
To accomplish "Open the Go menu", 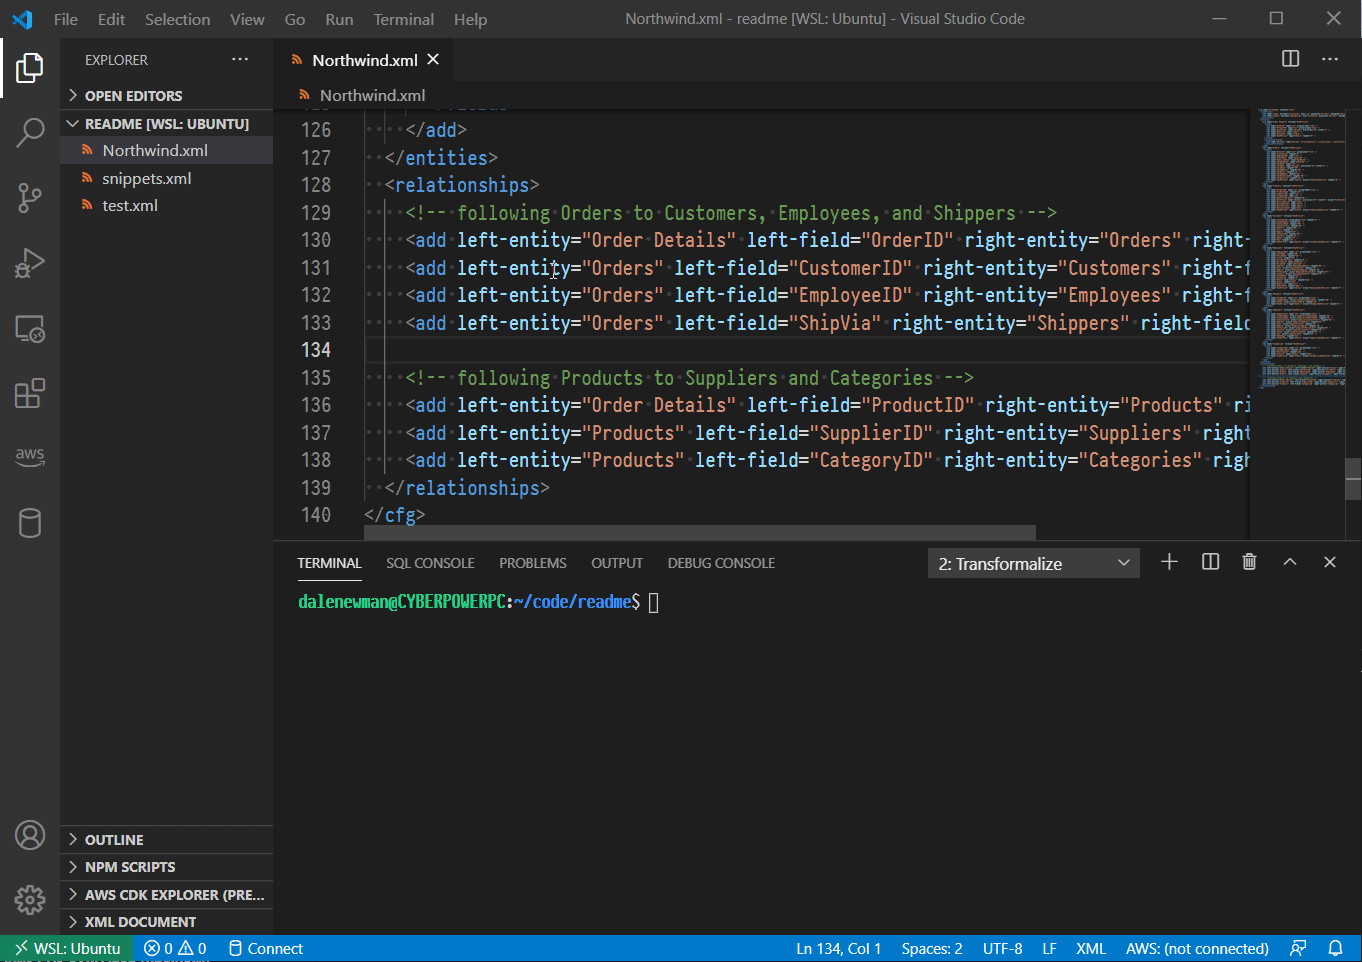I will (295, 19).
